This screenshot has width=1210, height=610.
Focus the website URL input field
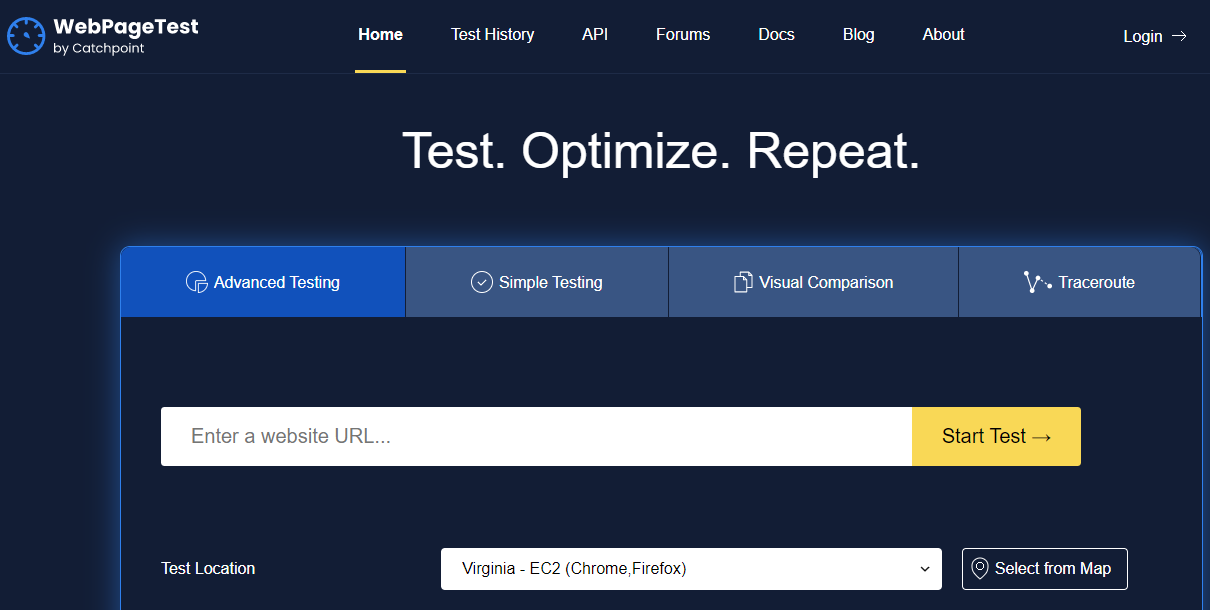coord(536,436)
